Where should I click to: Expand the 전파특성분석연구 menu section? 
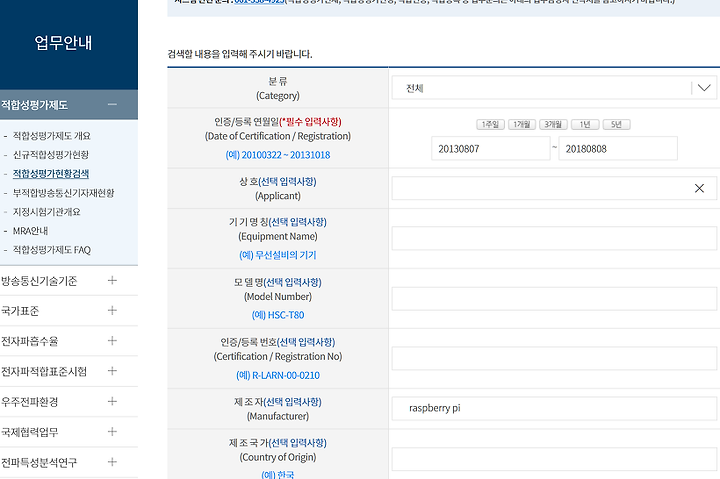pos(112,462)
